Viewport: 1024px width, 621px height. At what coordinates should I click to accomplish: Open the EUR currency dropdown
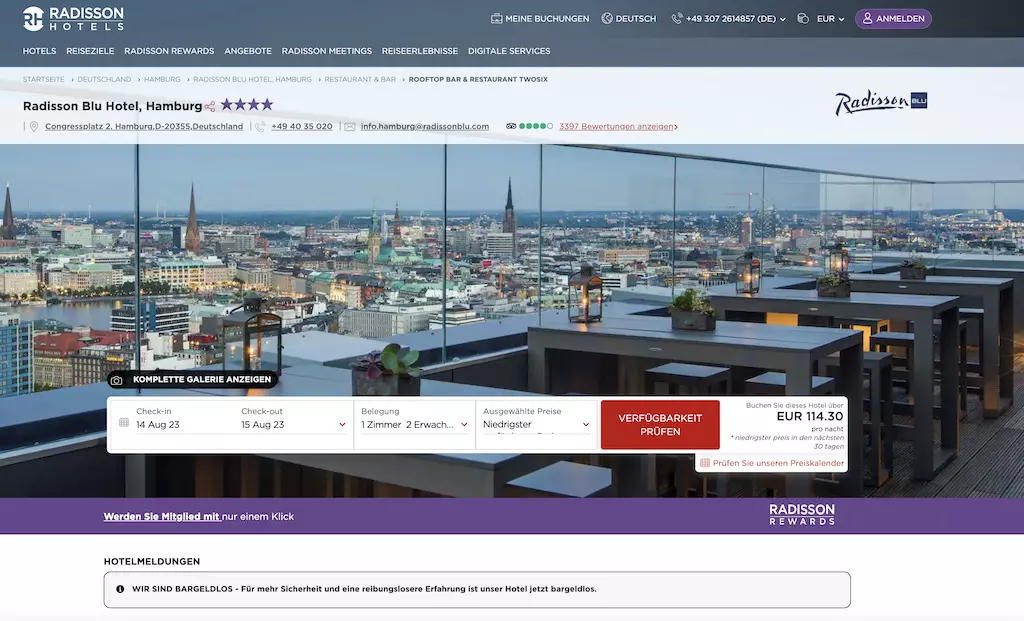click(831, 19)
